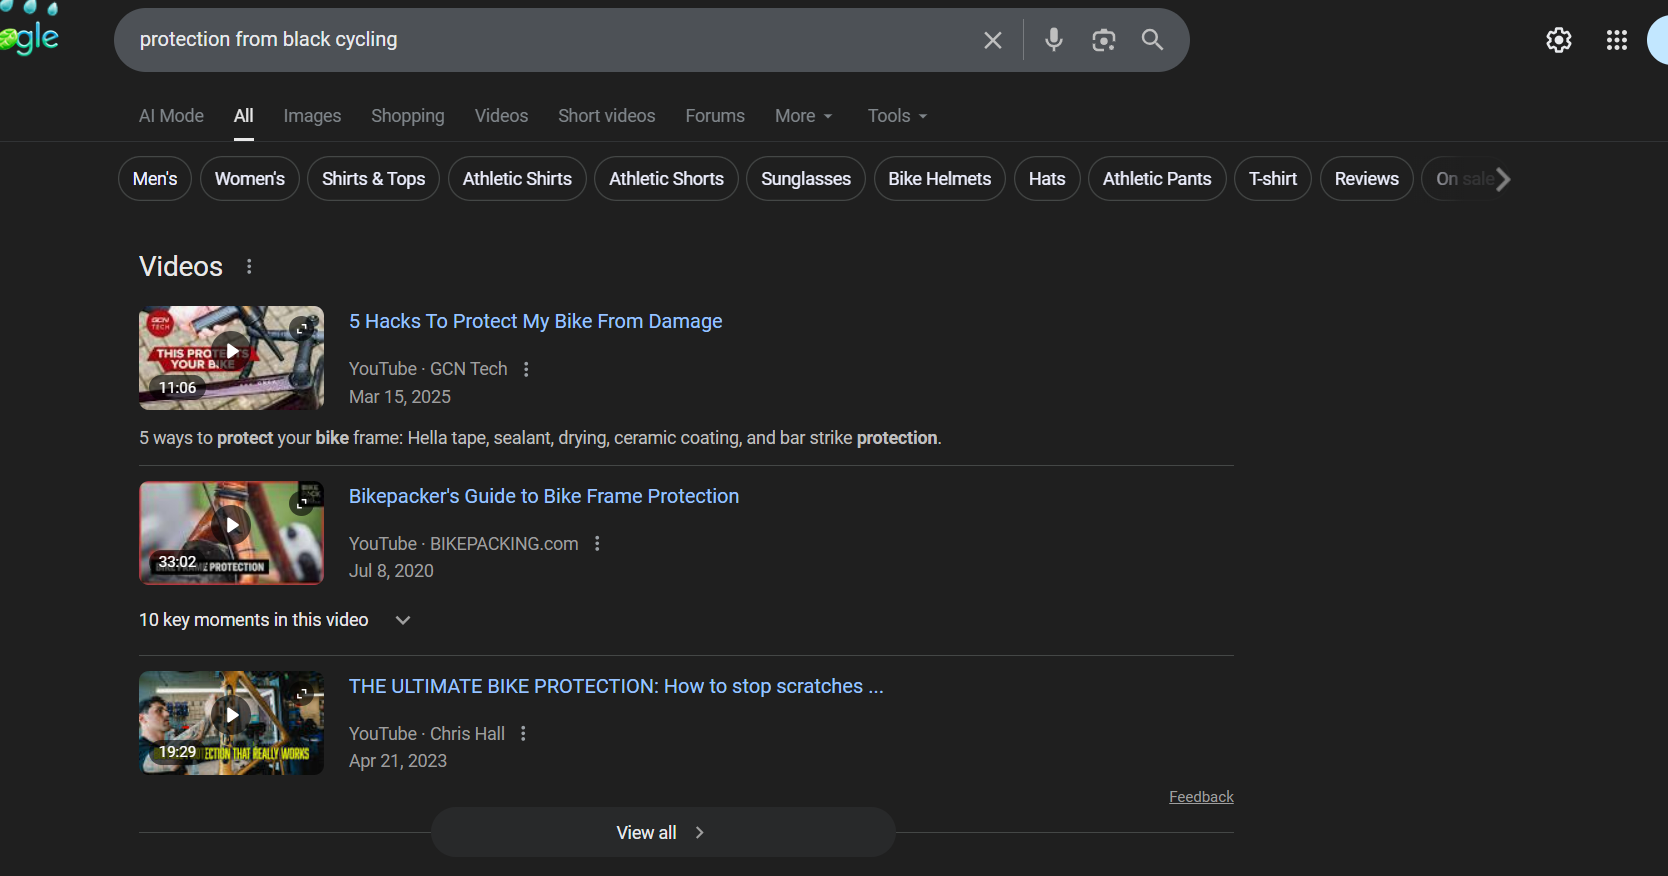Open the three-dot menu beside BIKEPACKING.com
This screenshot has height=876, width=1668.
[597, 543]
